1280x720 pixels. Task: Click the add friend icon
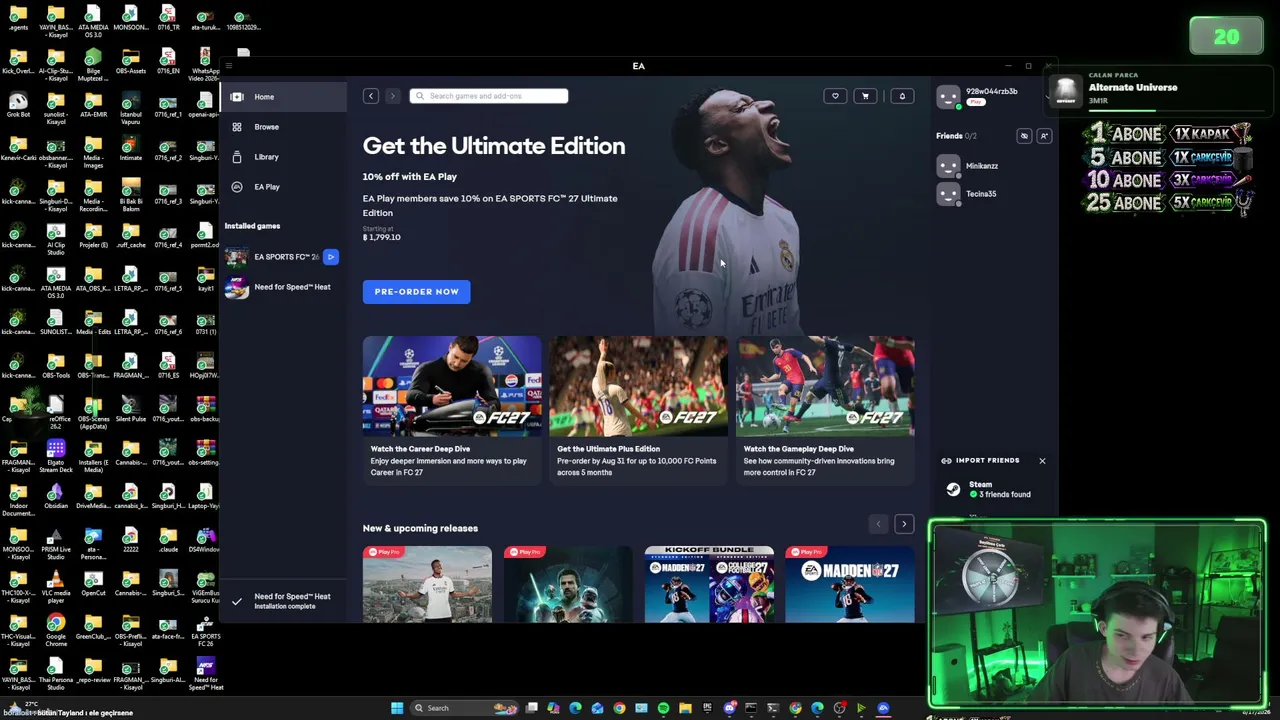(x=1044, y=136)
